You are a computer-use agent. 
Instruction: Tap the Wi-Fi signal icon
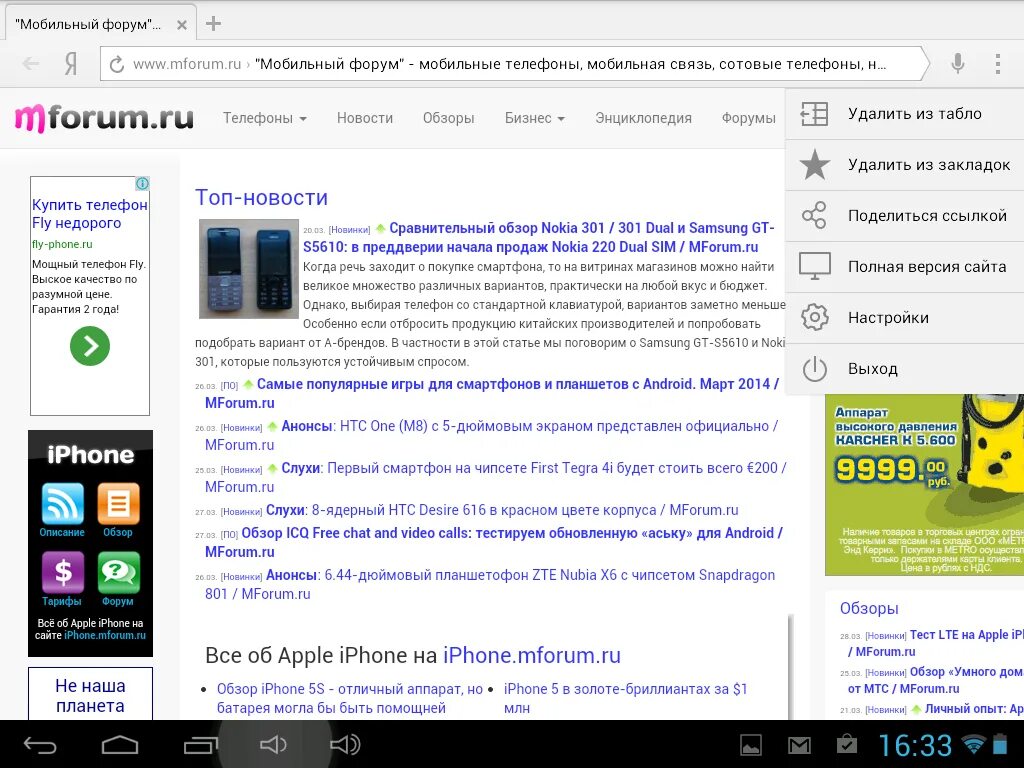[974, 744]
